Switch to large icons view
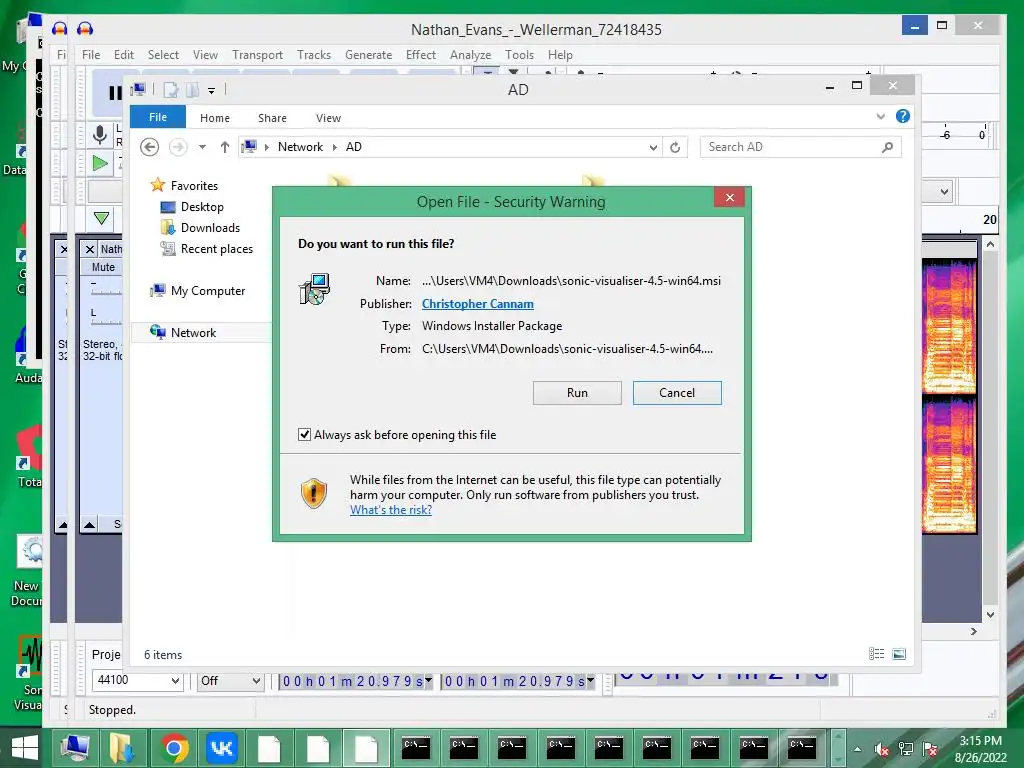The width and height of the screenshot is (1024, 768). click(x=899, y=654)
